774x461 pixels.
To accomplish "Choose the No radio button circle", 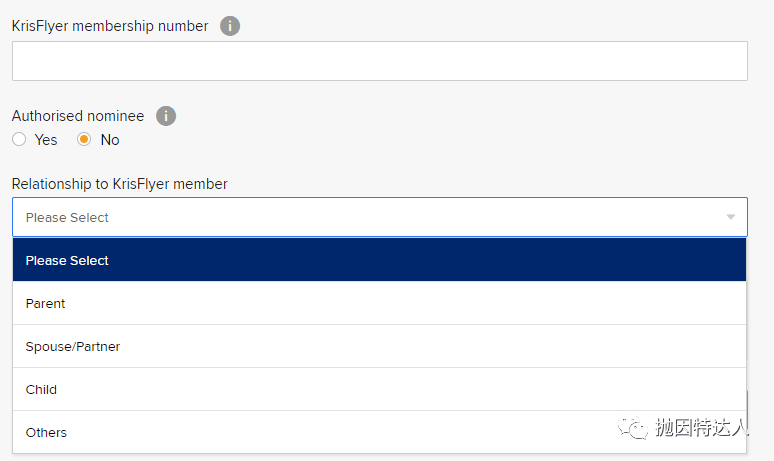I will tap(84, 139).
